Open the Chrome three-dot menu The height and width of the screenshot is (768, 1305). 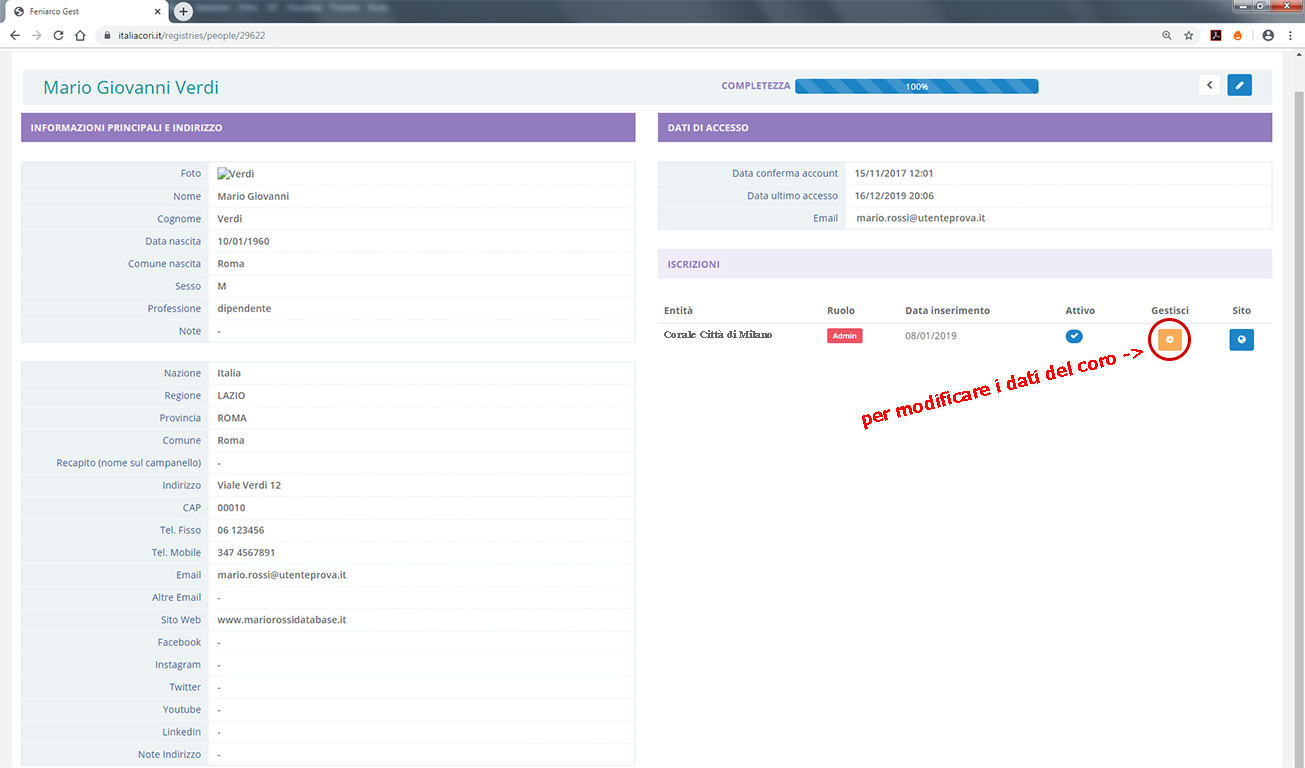[x=1290, y=35]
